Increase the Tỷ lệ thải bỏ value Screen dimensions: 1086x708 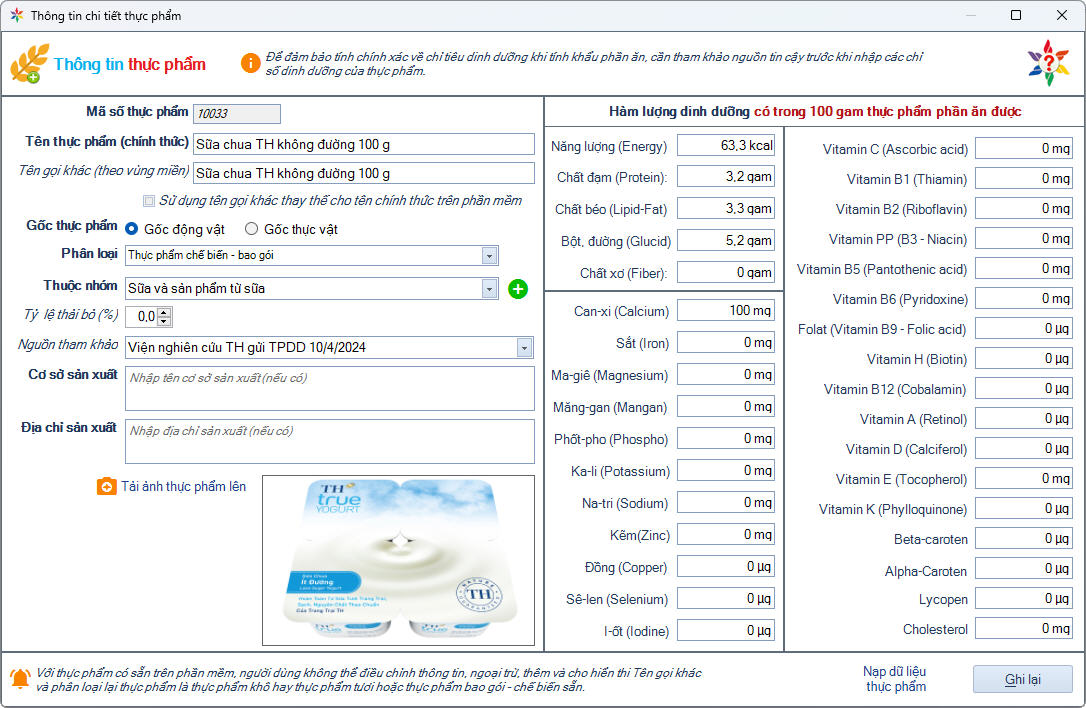point(165,312)
